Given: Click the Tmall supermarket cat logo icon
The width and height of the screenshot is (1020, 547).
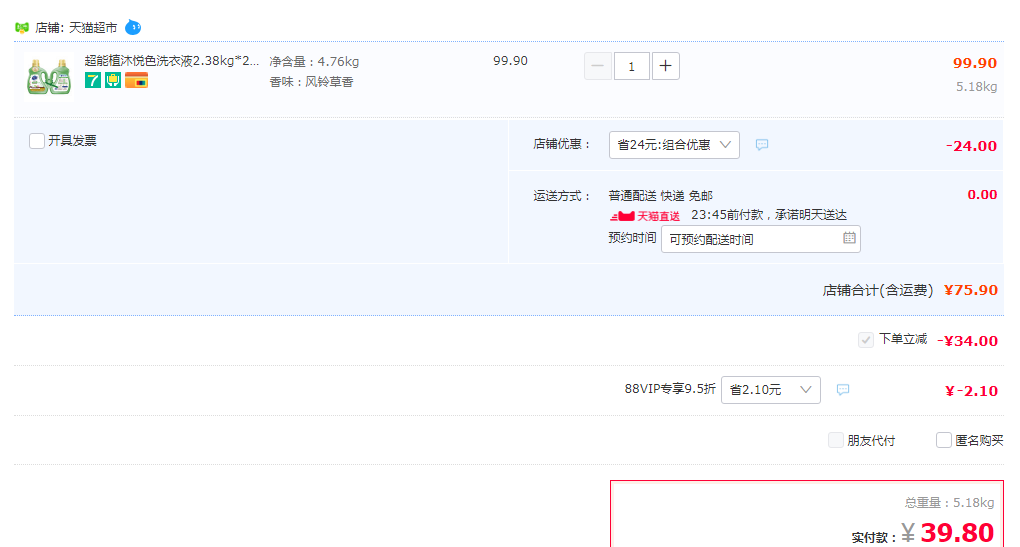Looking at the screenshot, I should 22,28.
